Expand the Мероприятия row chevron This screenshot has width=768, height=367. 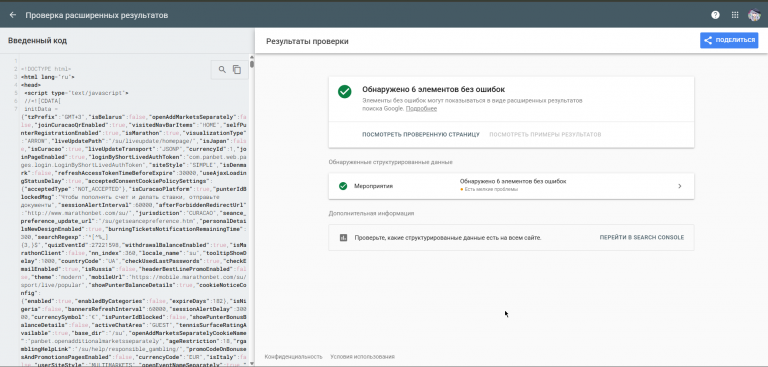(x=679, y=186)
